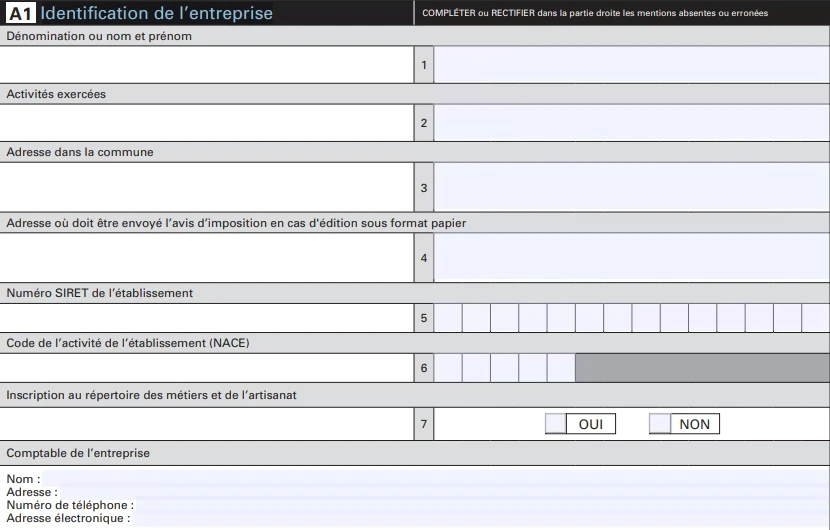
Task: Select the Adresse dans la commune field 3
Action: (x=631, y=187)
